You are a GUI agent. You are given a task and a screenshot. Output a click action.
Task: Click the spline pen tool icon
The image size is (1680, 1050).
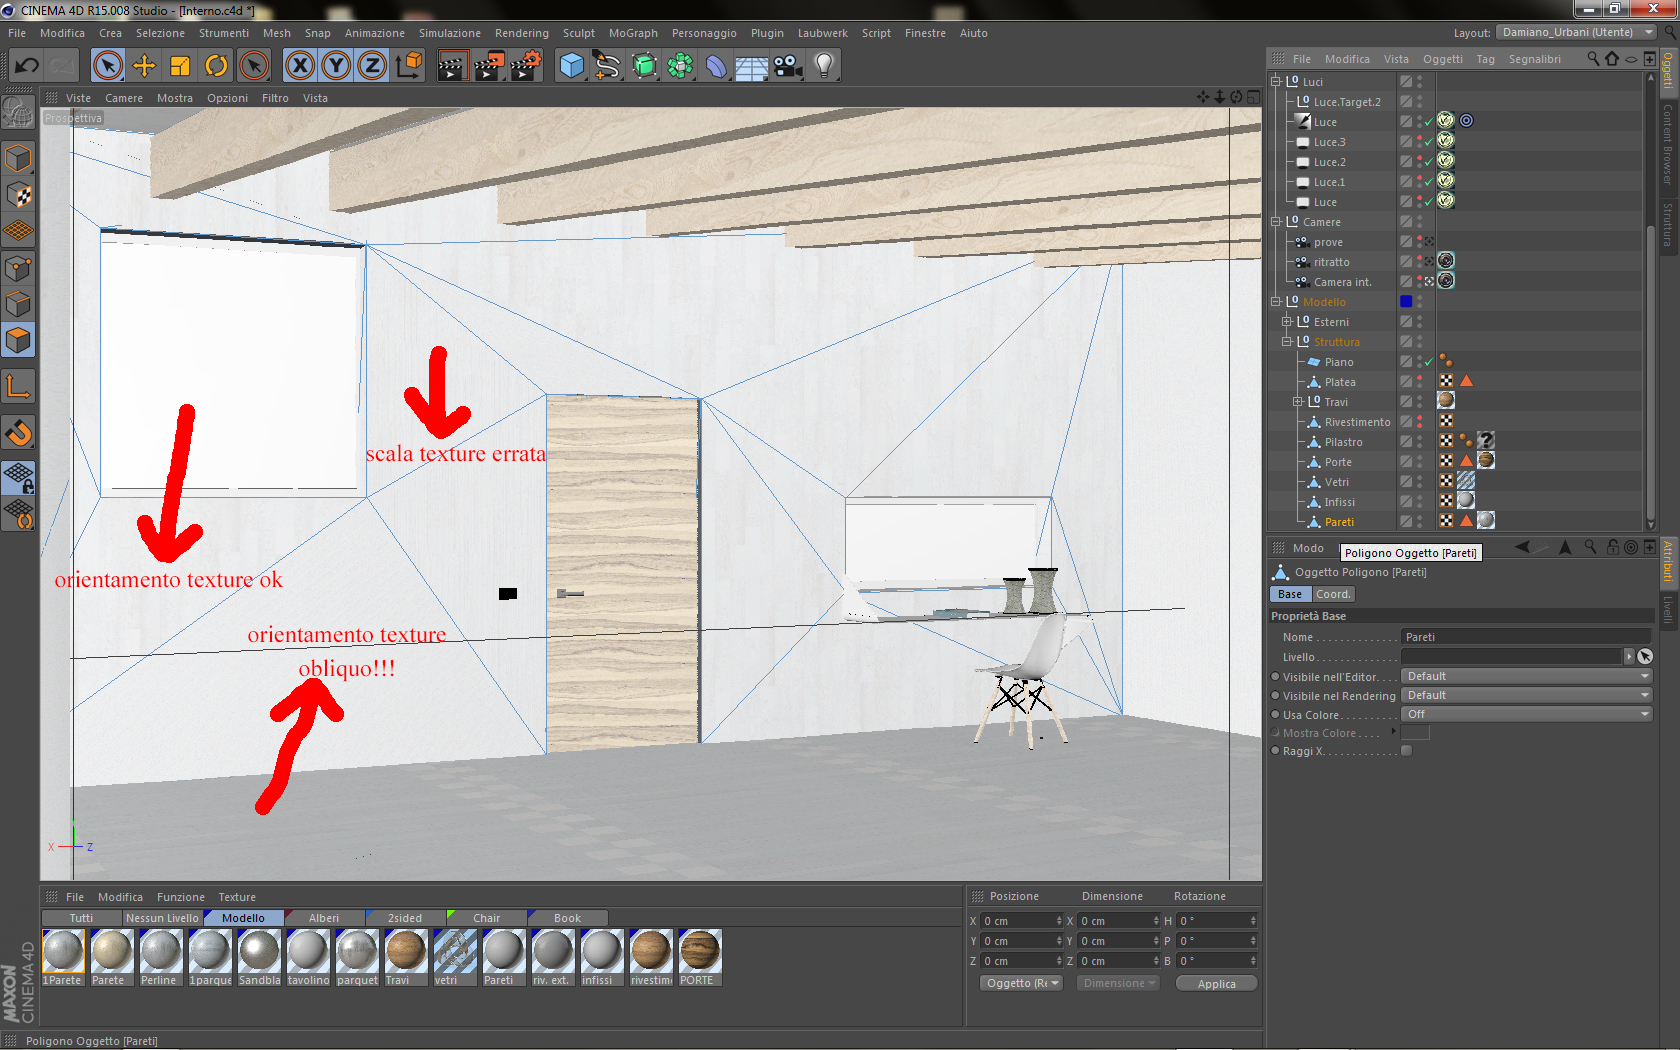[608, 66]
